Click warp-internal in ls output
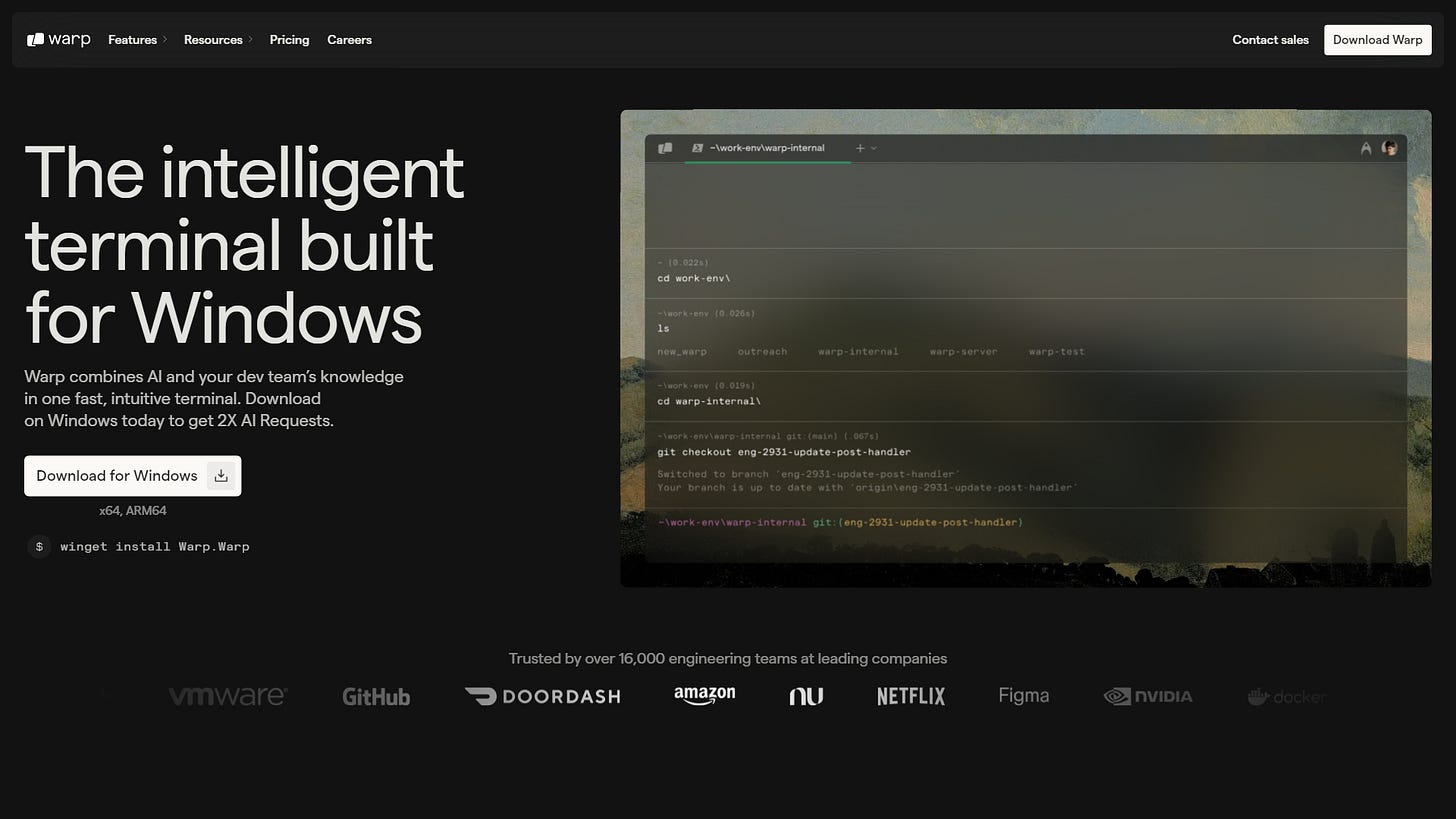 (858, 352)
